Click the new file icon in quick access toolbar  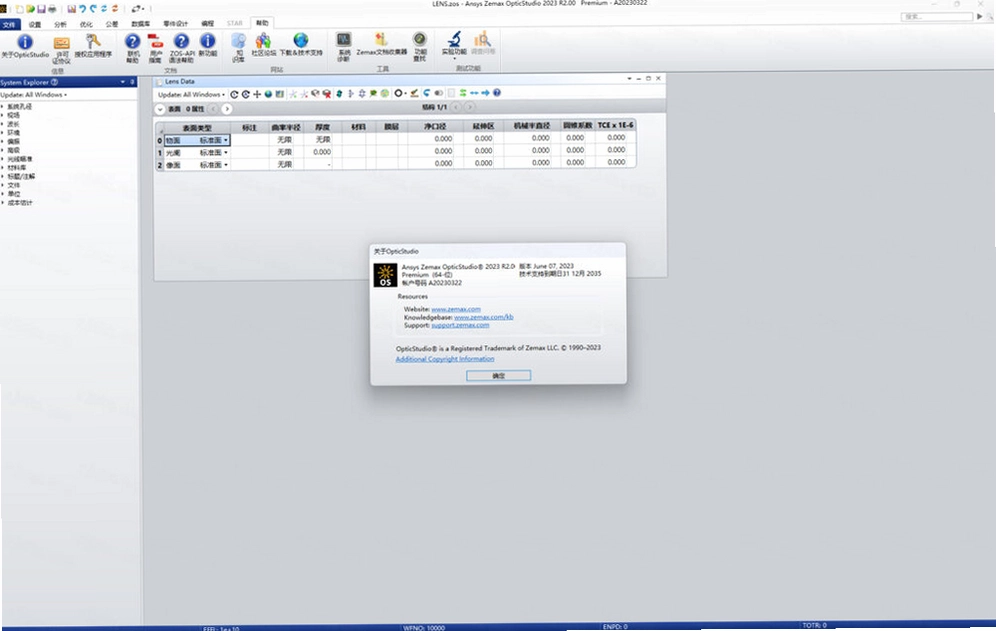click(x=20, y=10)
